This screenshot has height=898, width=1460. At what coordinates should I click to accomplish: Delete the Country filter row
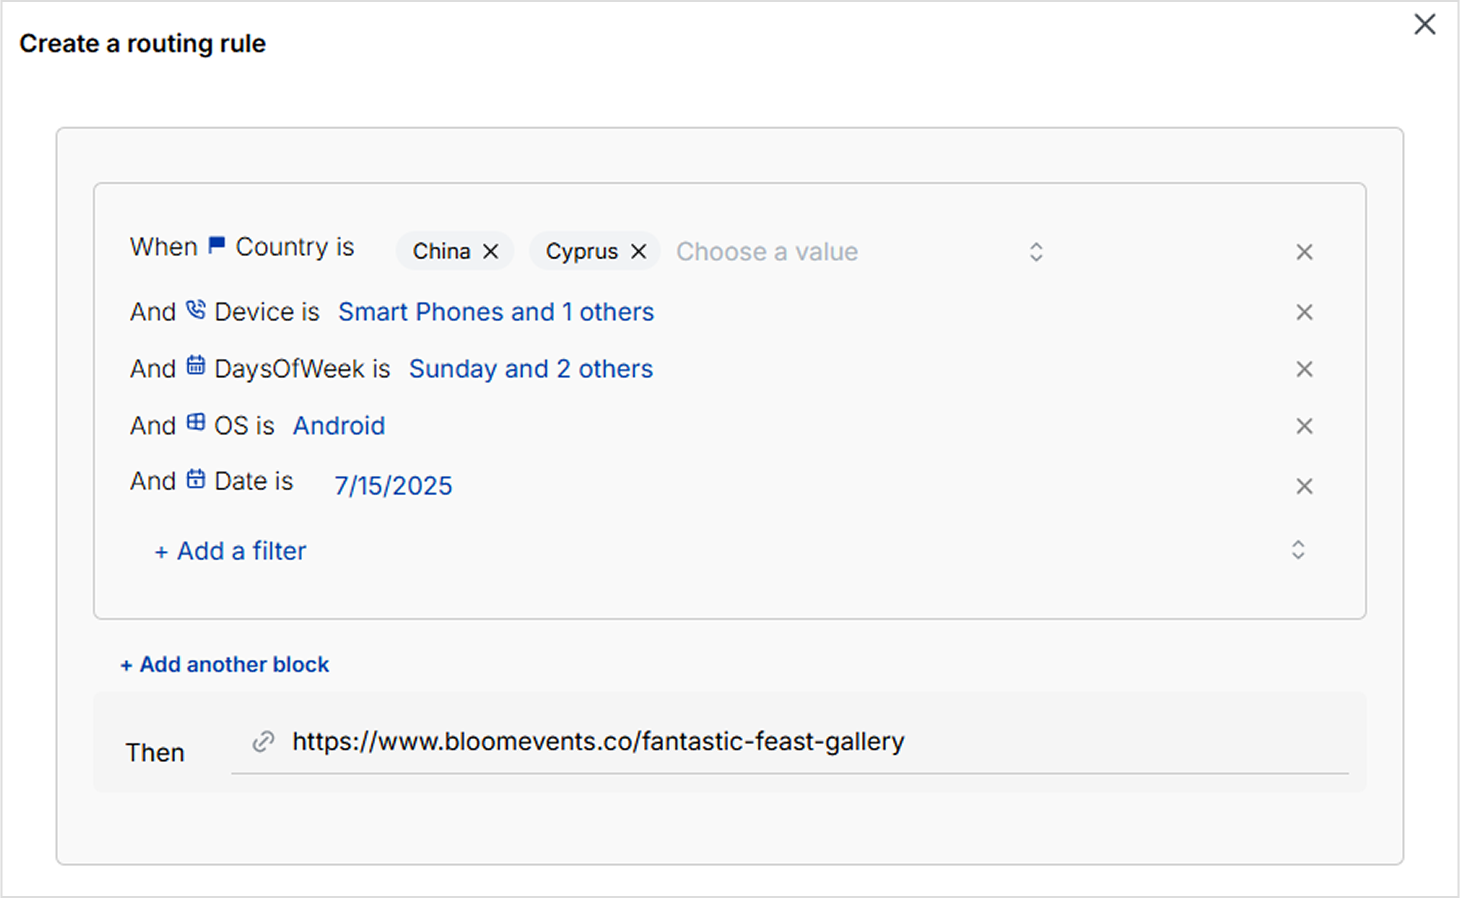1304,252
